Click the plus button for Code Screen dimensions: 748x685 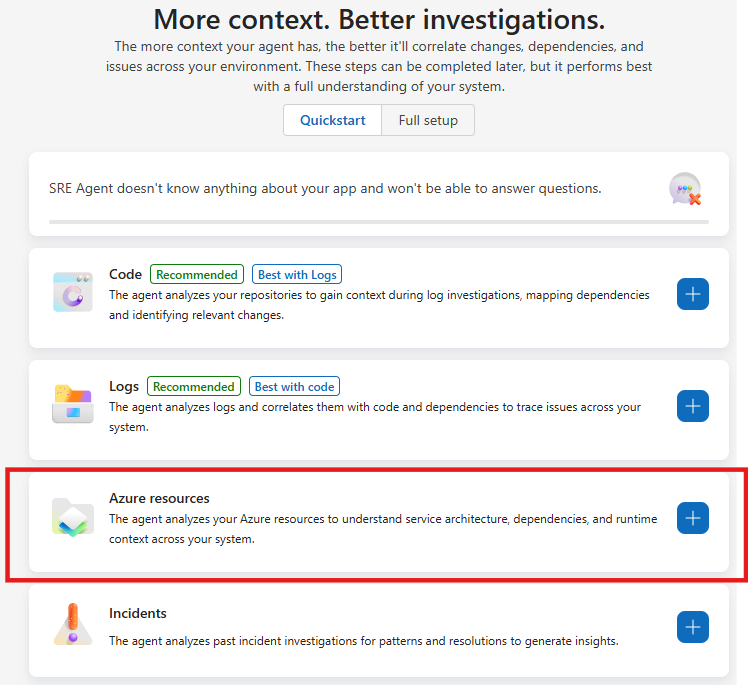(693, 294)
